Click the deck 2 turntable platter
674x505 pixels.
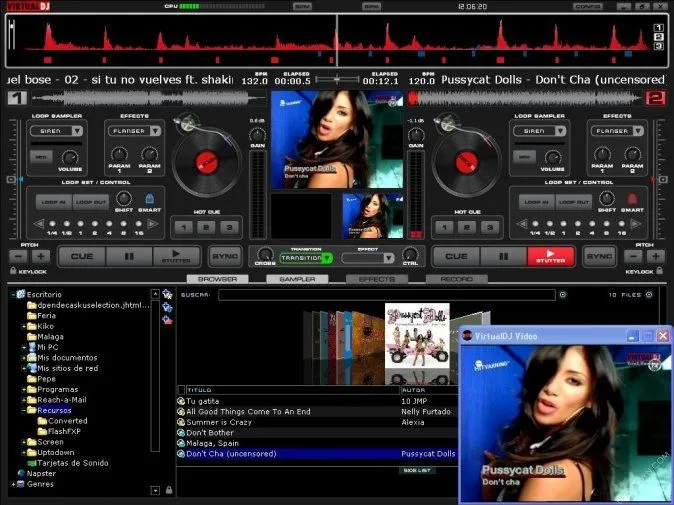(466, 163)
